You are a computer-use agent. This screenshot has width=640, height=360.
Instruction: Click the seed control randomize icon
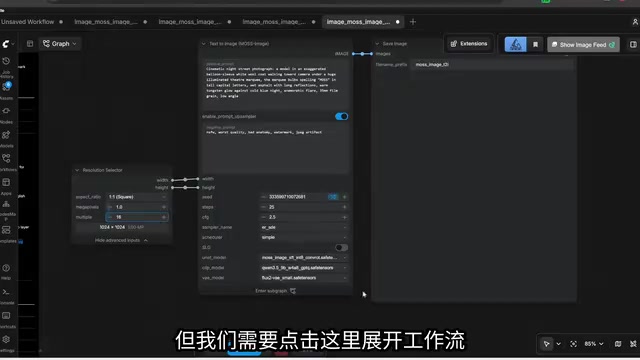(x=333, y=197)
